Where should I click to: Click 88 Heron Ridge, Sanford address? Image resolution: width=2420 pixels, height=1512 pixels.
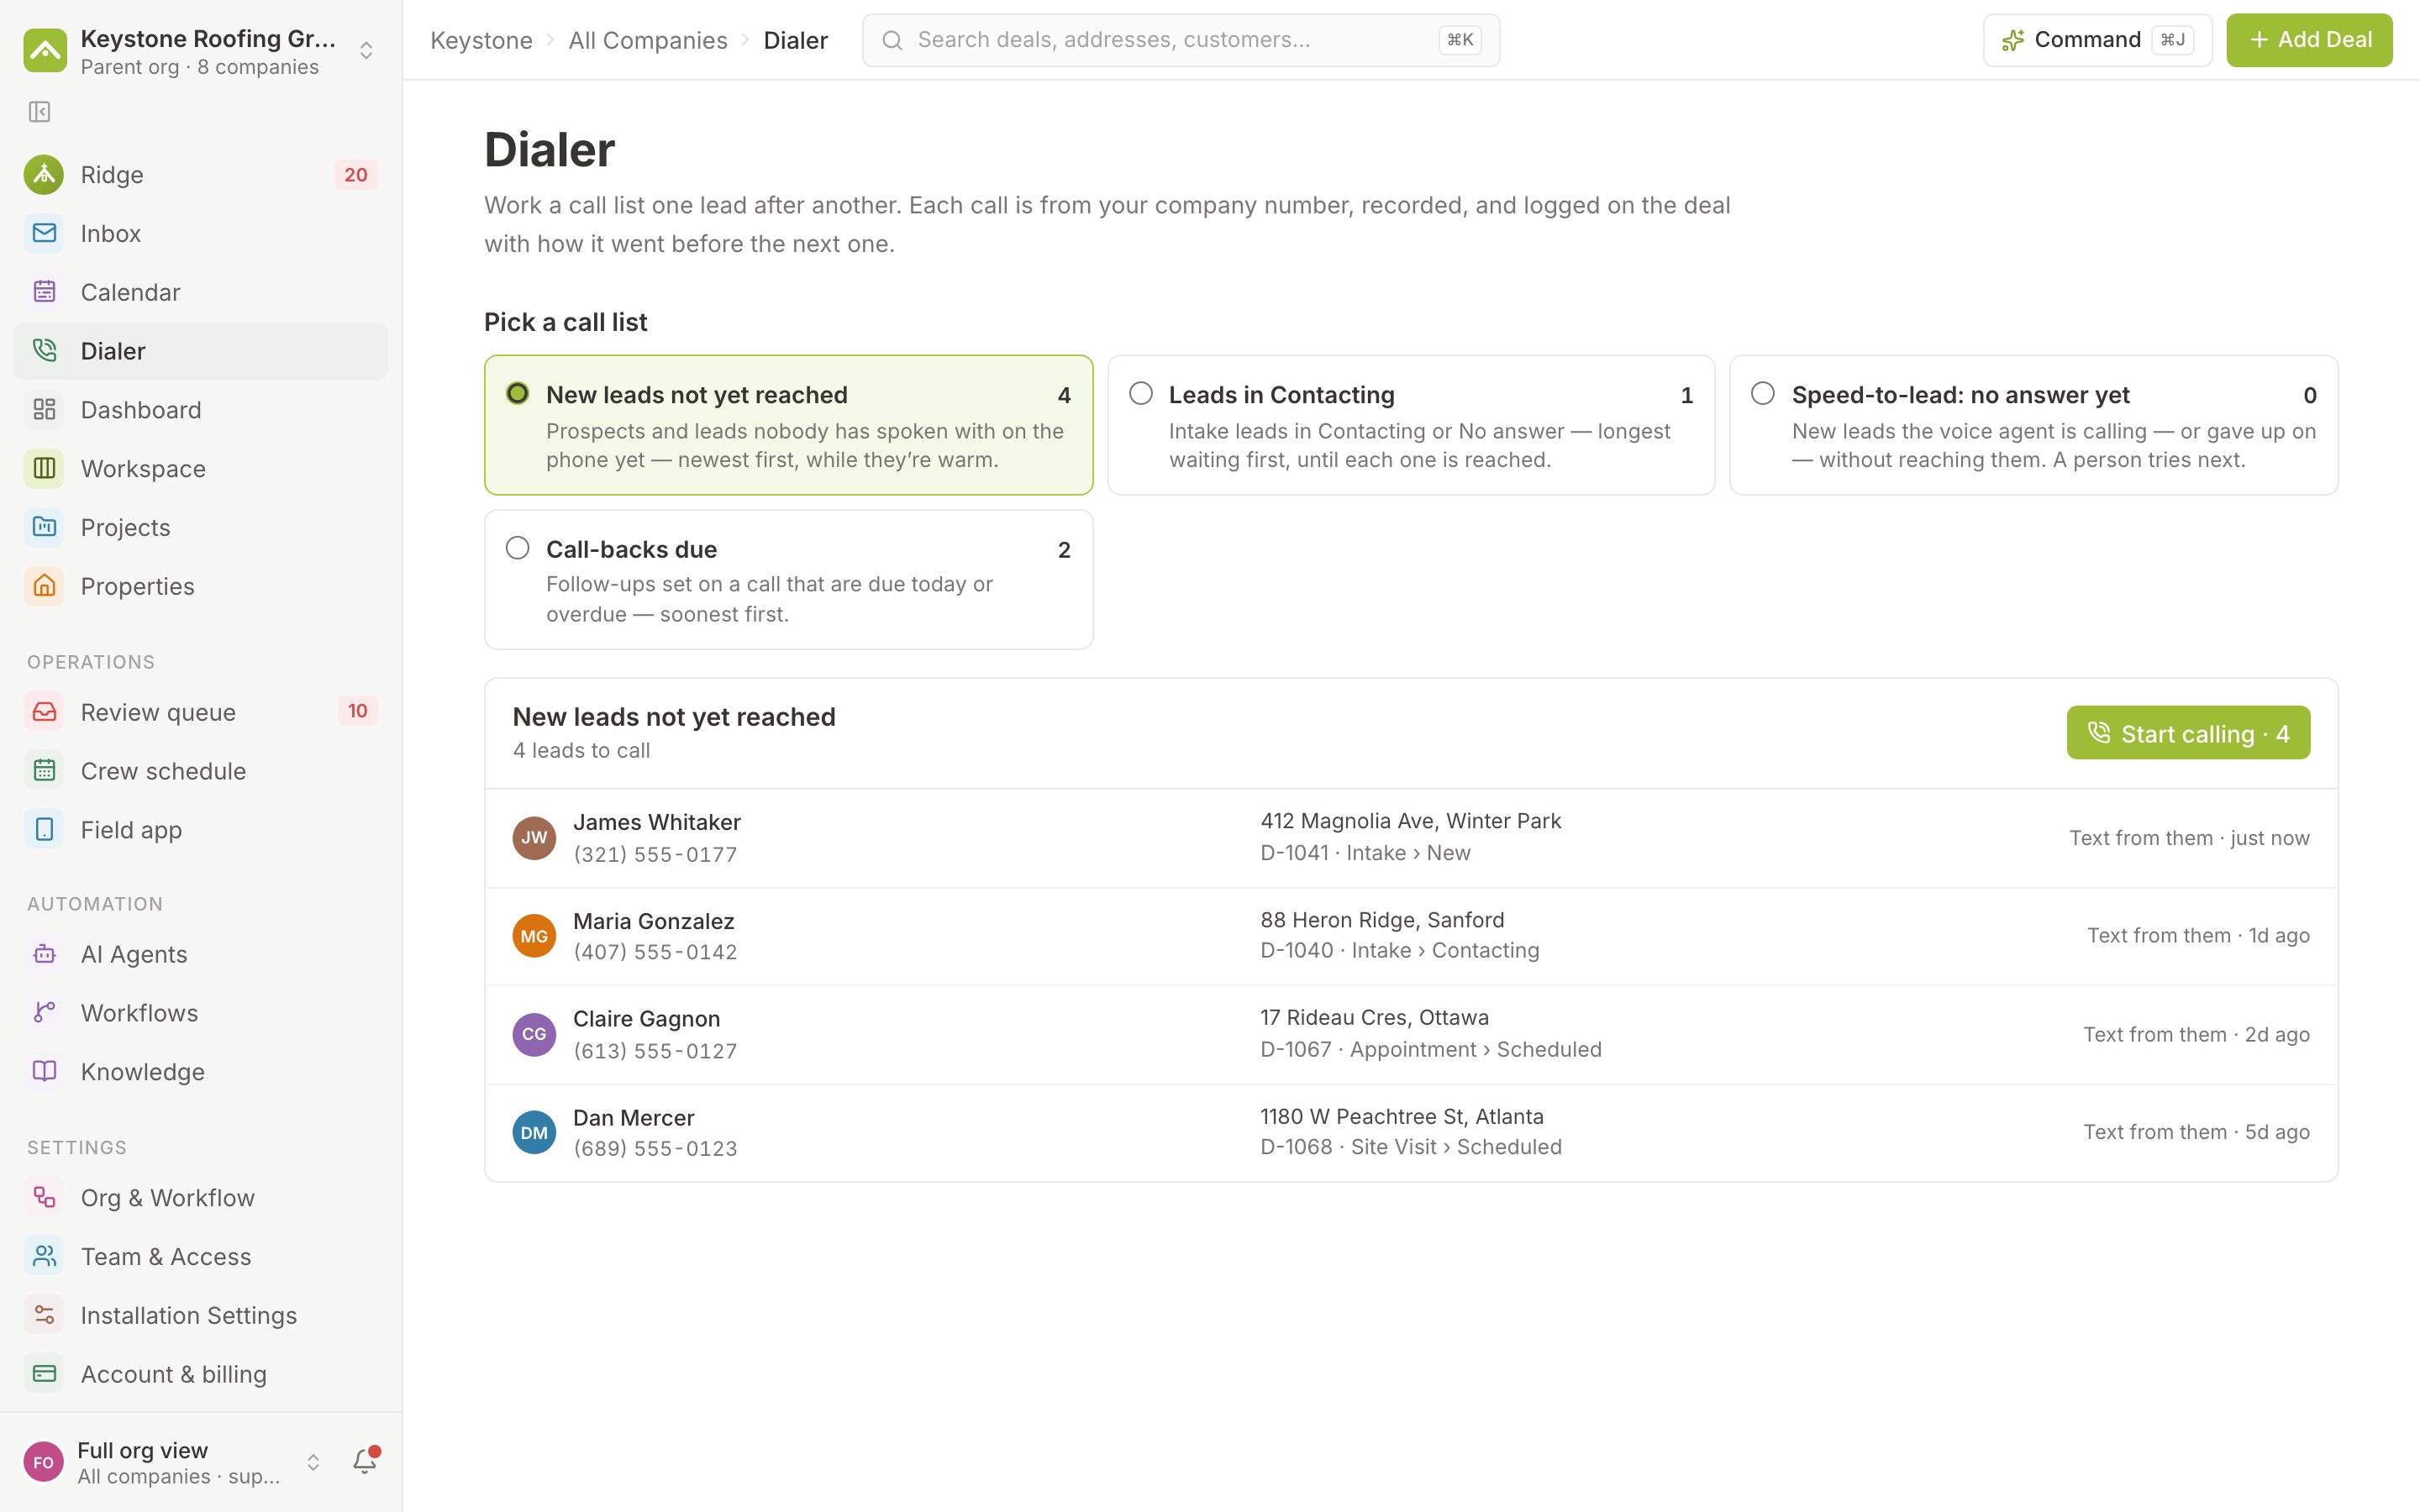click(1382, 920)
